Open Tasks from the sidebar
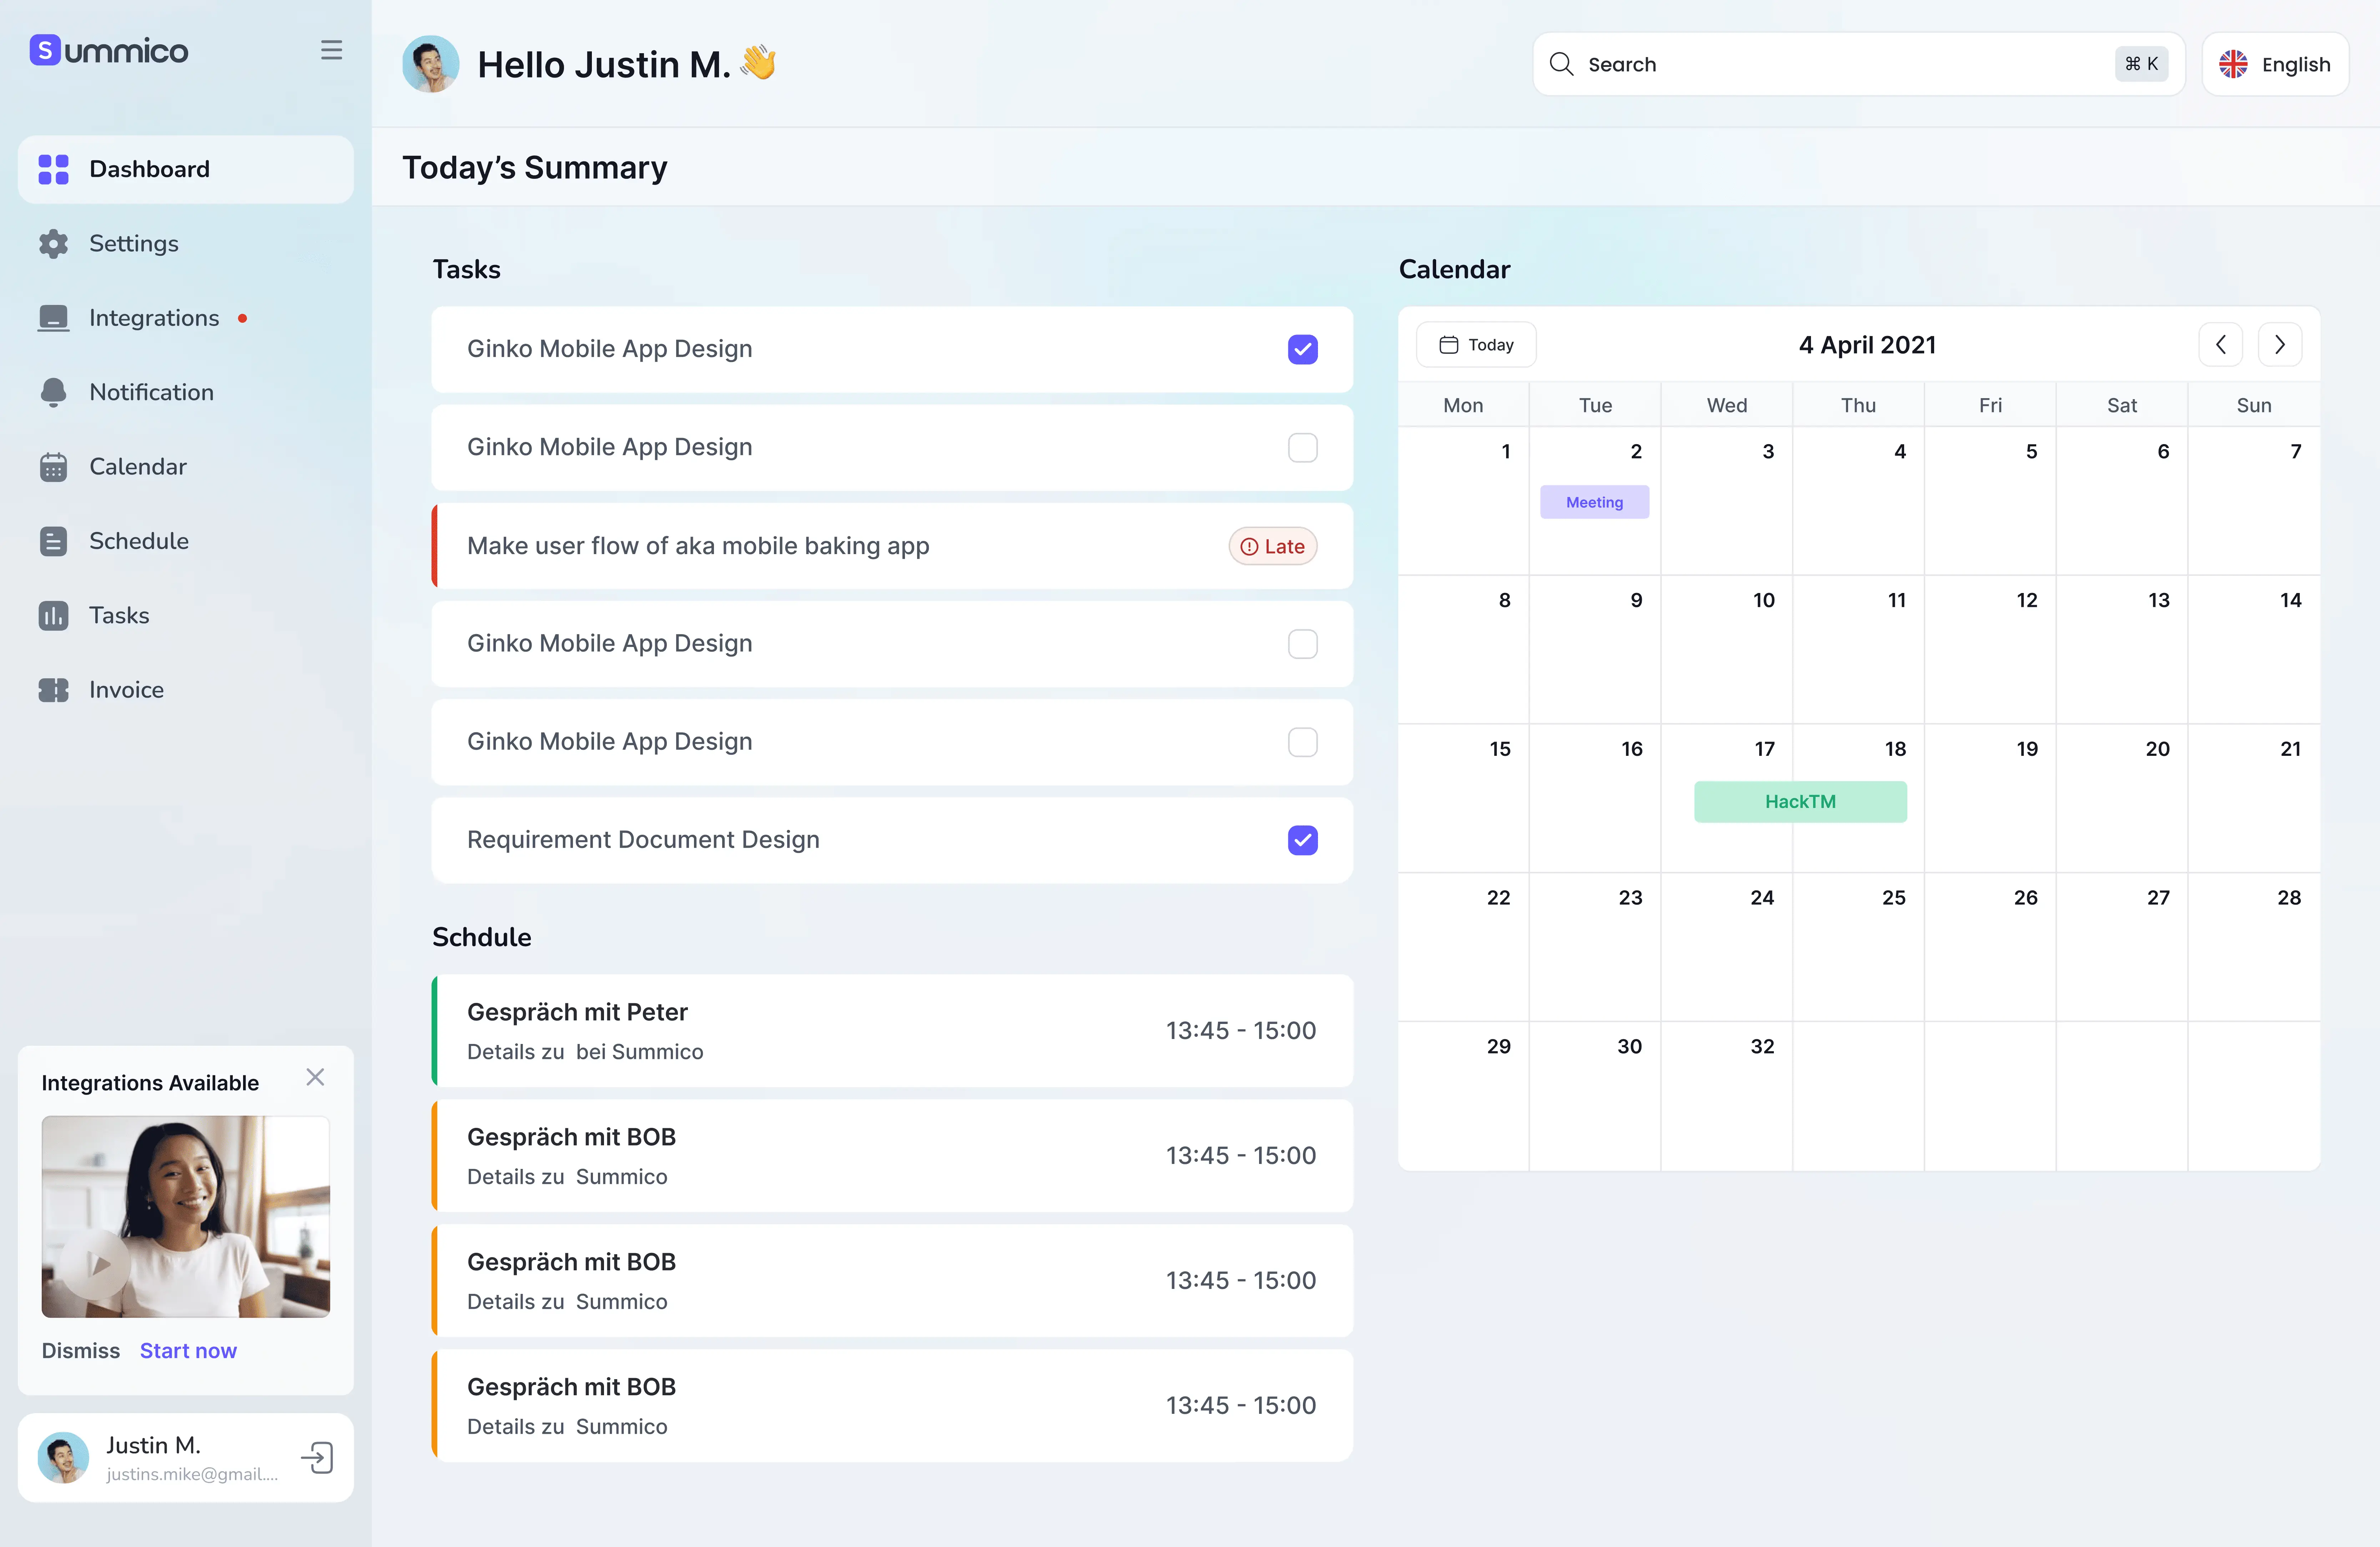 [186, 615]
